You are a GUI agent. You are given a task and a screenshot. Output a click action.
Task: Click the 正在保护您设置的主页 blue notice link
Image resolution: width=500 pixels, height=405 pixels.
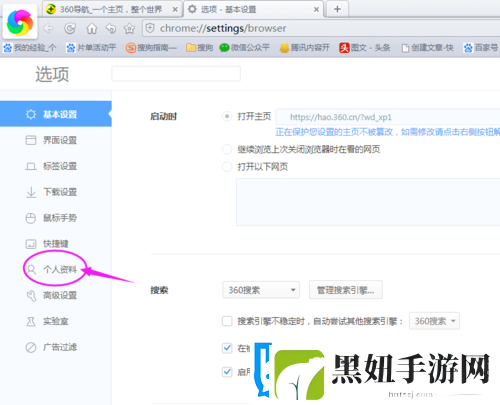pyautogui.click(x=388, y=132)
